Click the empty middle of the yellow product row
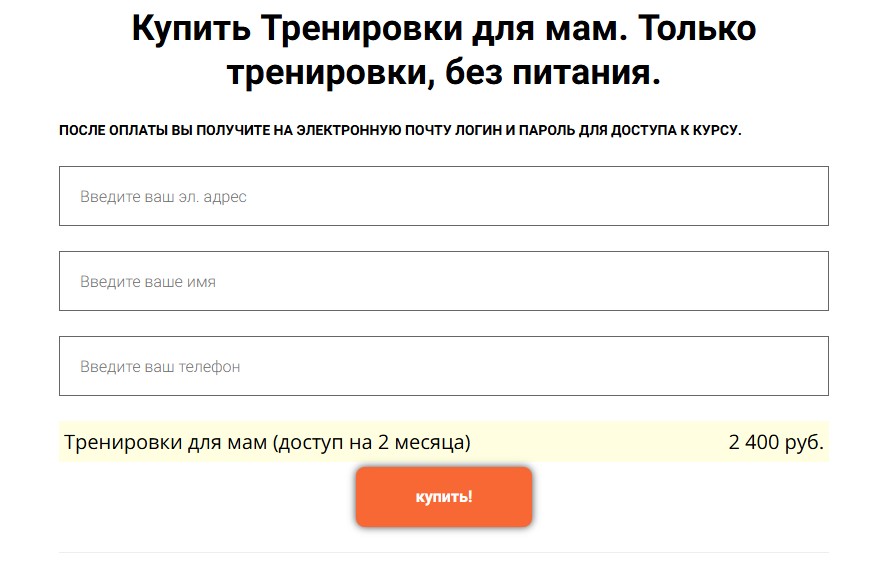 600,442
